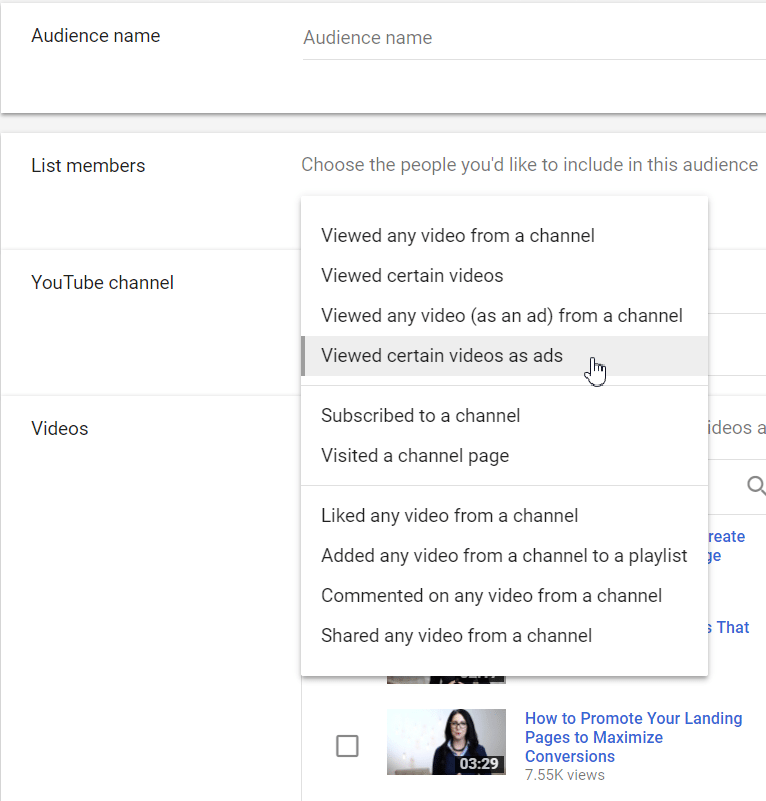Choose "Viewed any video (as an ad) from a channel"

tap(501, 315)
